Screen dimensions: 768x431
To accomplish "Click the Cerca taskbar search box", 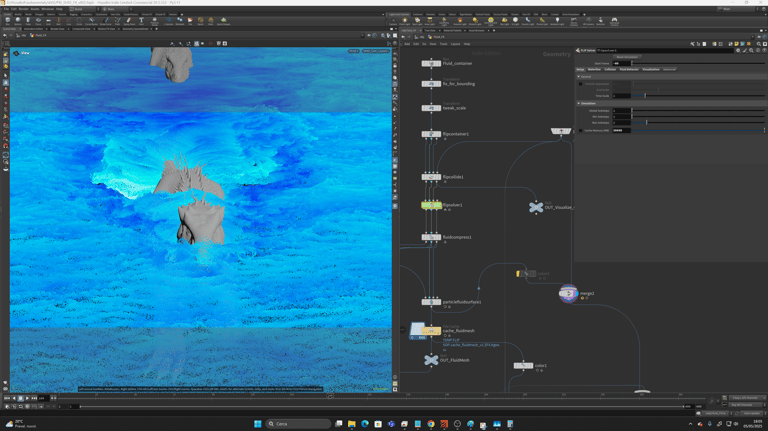I will click(299, 424).
